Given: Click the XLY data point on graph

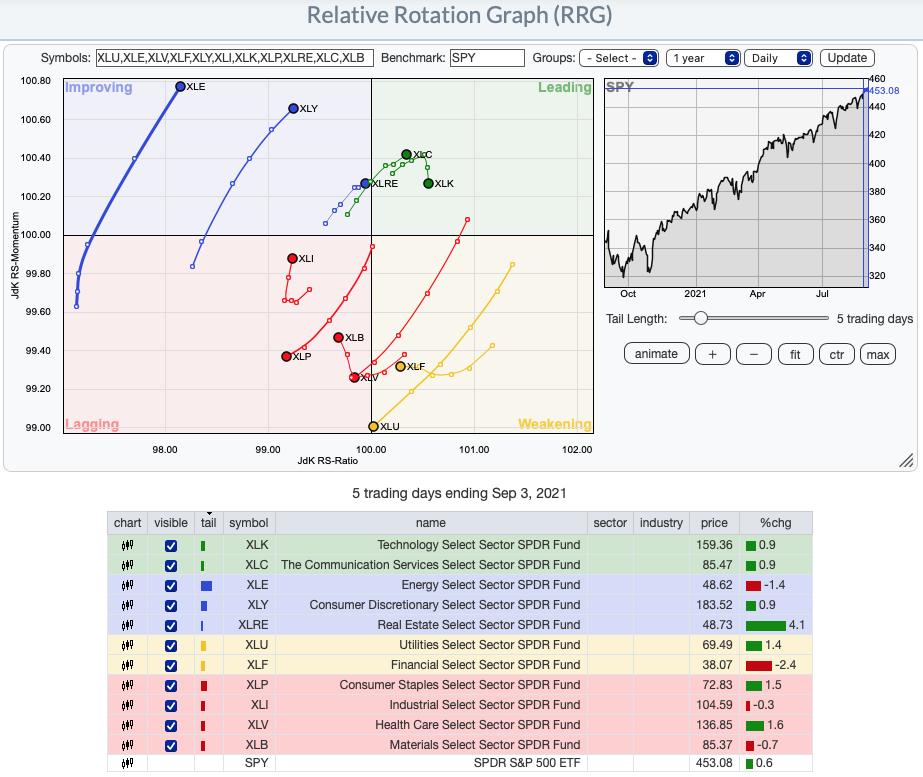Looking at the screenshot, I should tap(293, 108).
